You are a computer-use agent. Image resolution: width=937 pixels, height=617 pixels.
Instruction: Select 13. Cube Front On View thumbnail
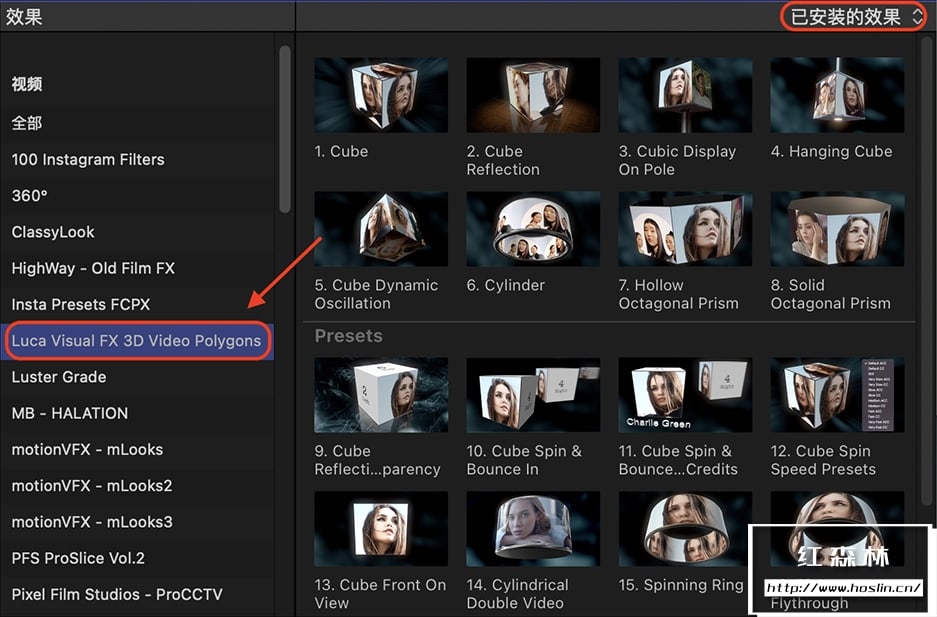[x=381, y=529]
